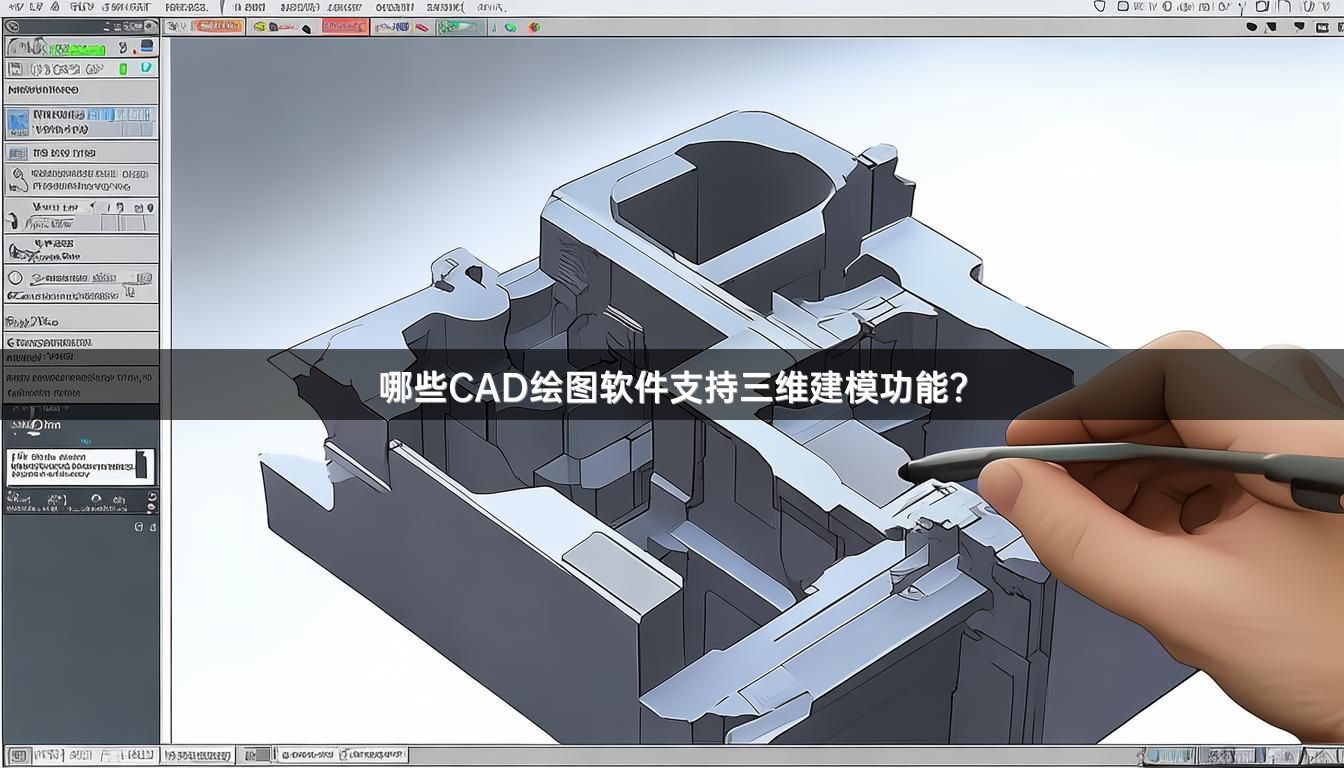Image resolution: width=1344 pixels, height=768 pixels.
Task: Click the white text box in the dark panel
Action: click(80, 467)
